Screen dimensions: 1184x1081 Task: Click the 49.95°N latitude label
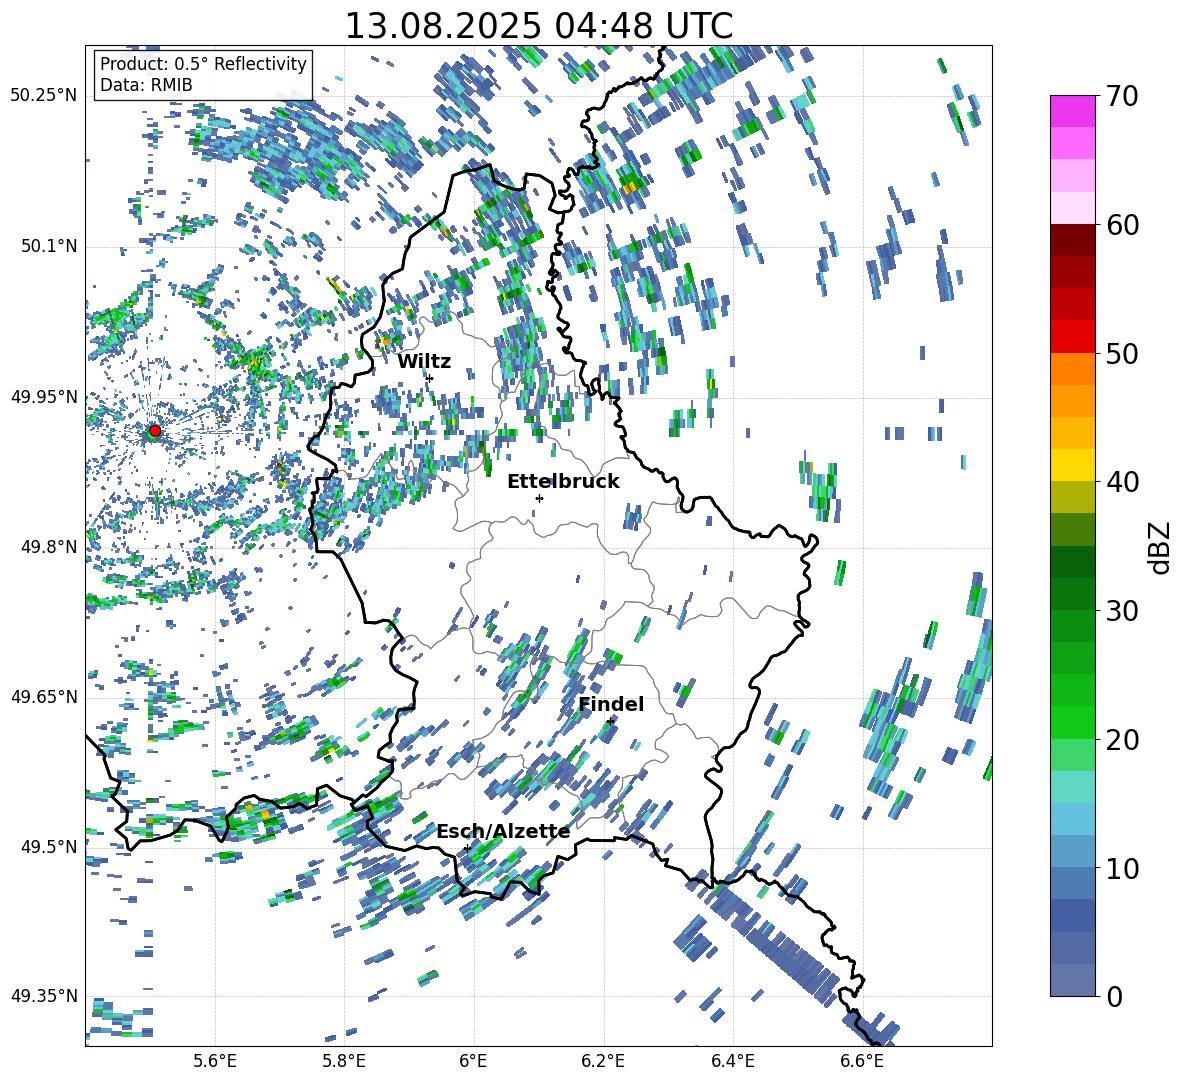coord(44,397)
